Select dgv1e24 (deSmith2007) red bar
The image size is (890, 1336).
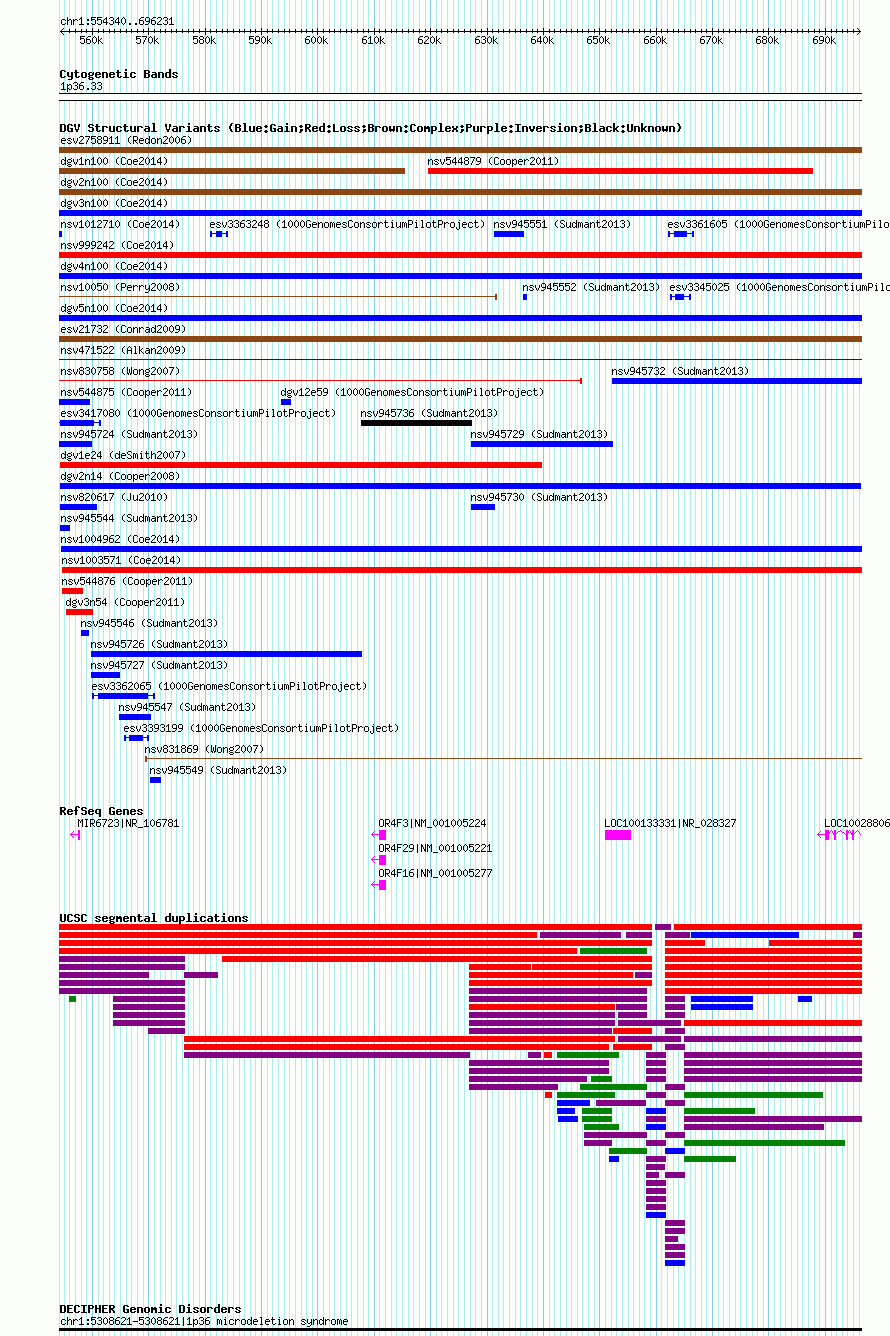(x=301, y=465)
